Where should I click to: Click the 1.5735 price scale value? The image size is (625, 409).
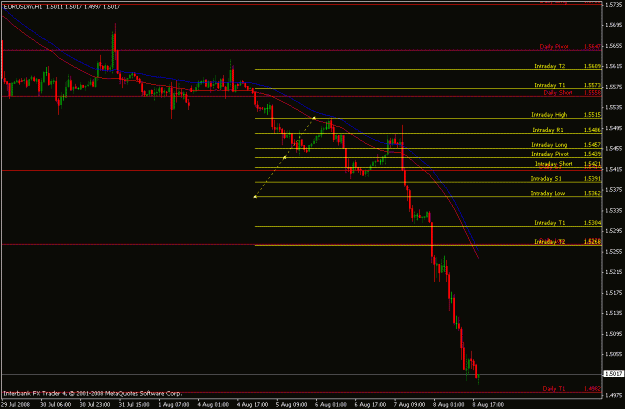(x=613, y=5)
